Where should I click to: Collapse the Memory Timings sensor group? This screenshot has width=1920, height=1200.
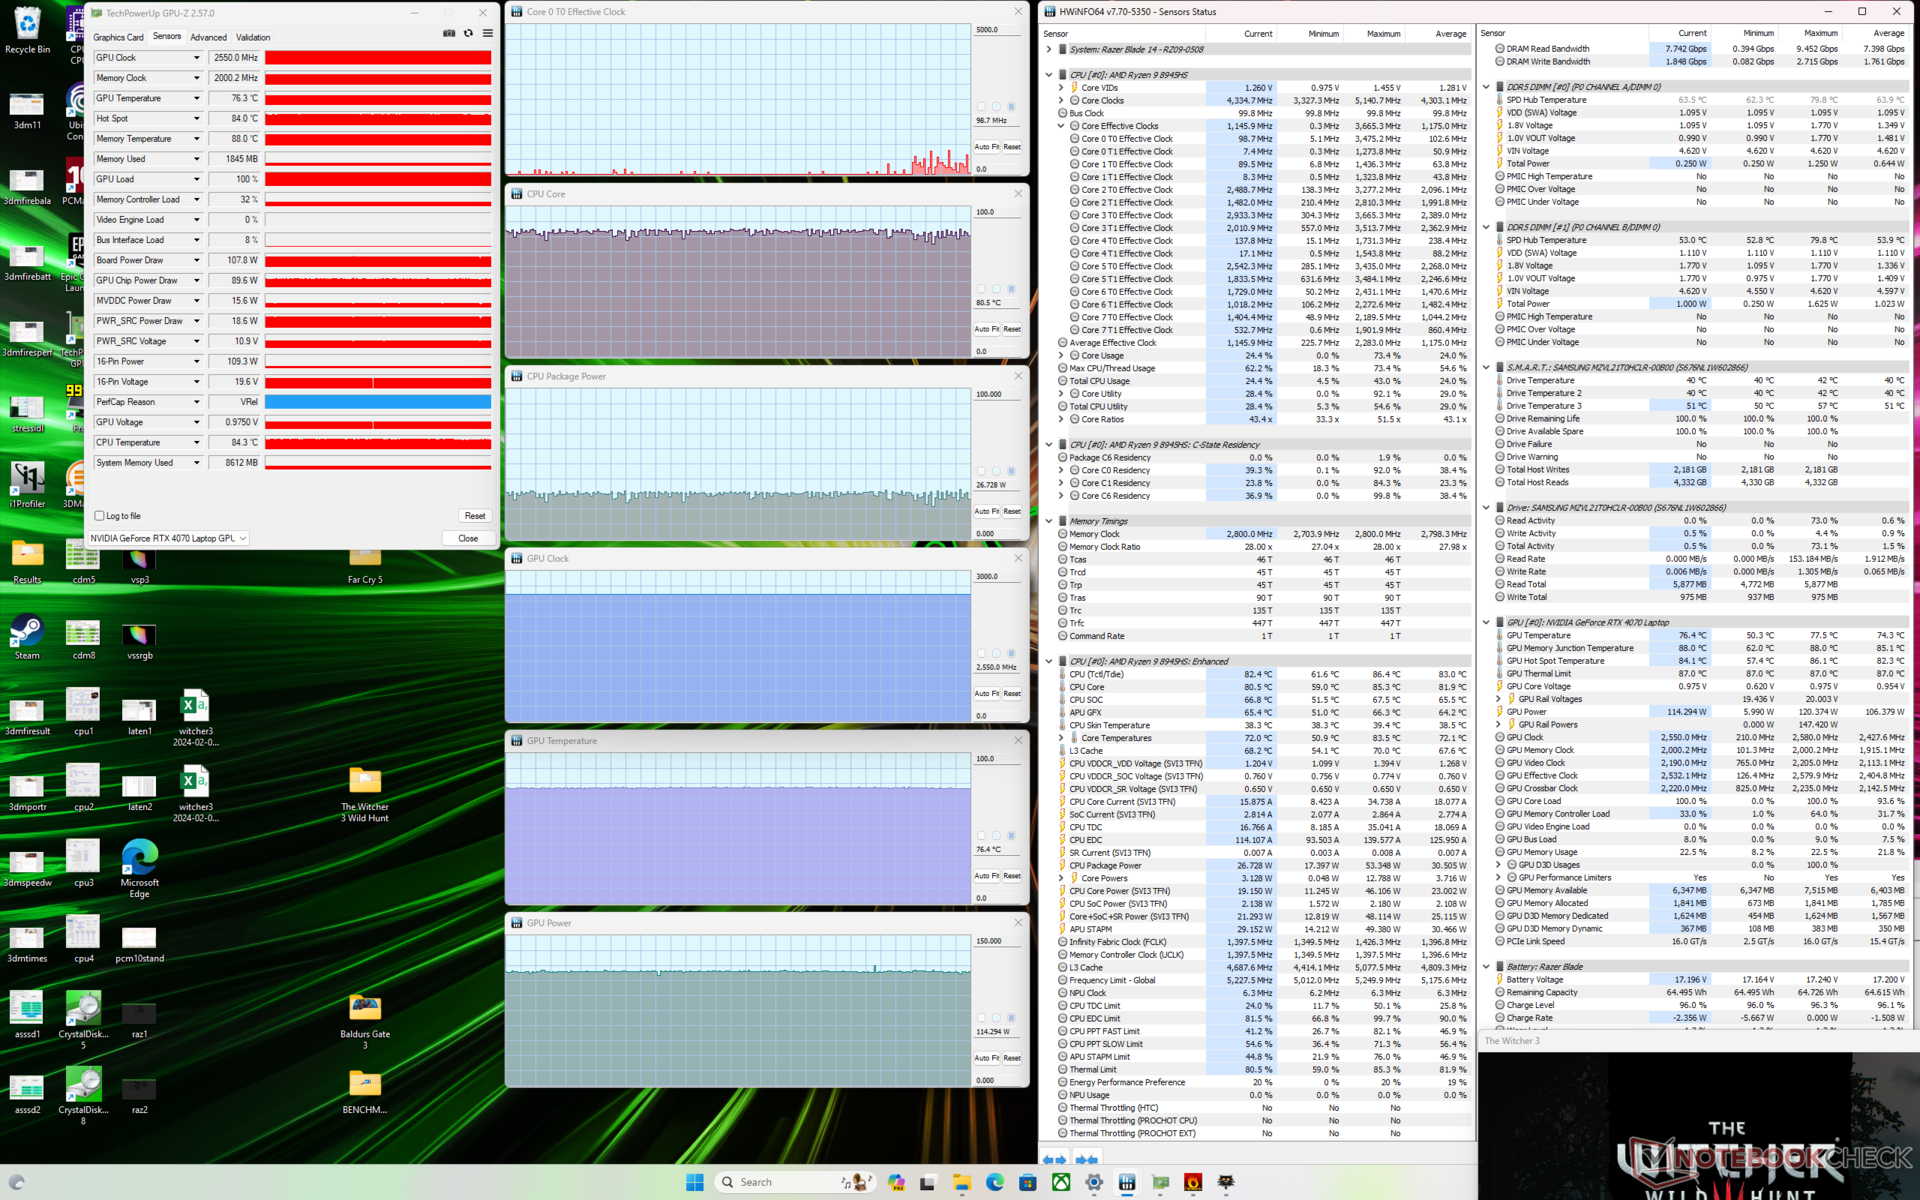1049,521
